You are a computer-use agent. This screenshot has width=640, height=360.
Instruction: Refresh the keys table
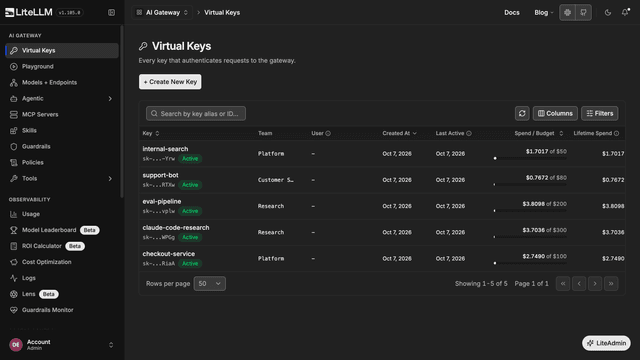click(522, 113)
